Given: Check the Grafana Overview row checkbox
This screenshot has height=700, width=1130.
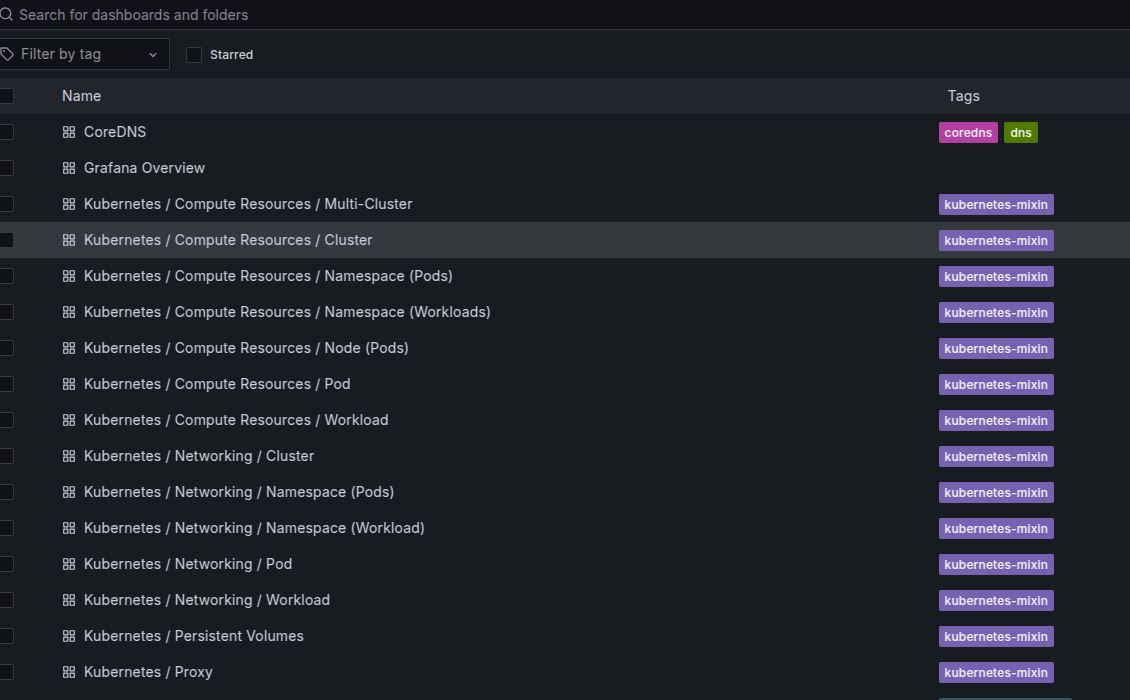Looking at the screenshot, I should click(x=6, y=168).
